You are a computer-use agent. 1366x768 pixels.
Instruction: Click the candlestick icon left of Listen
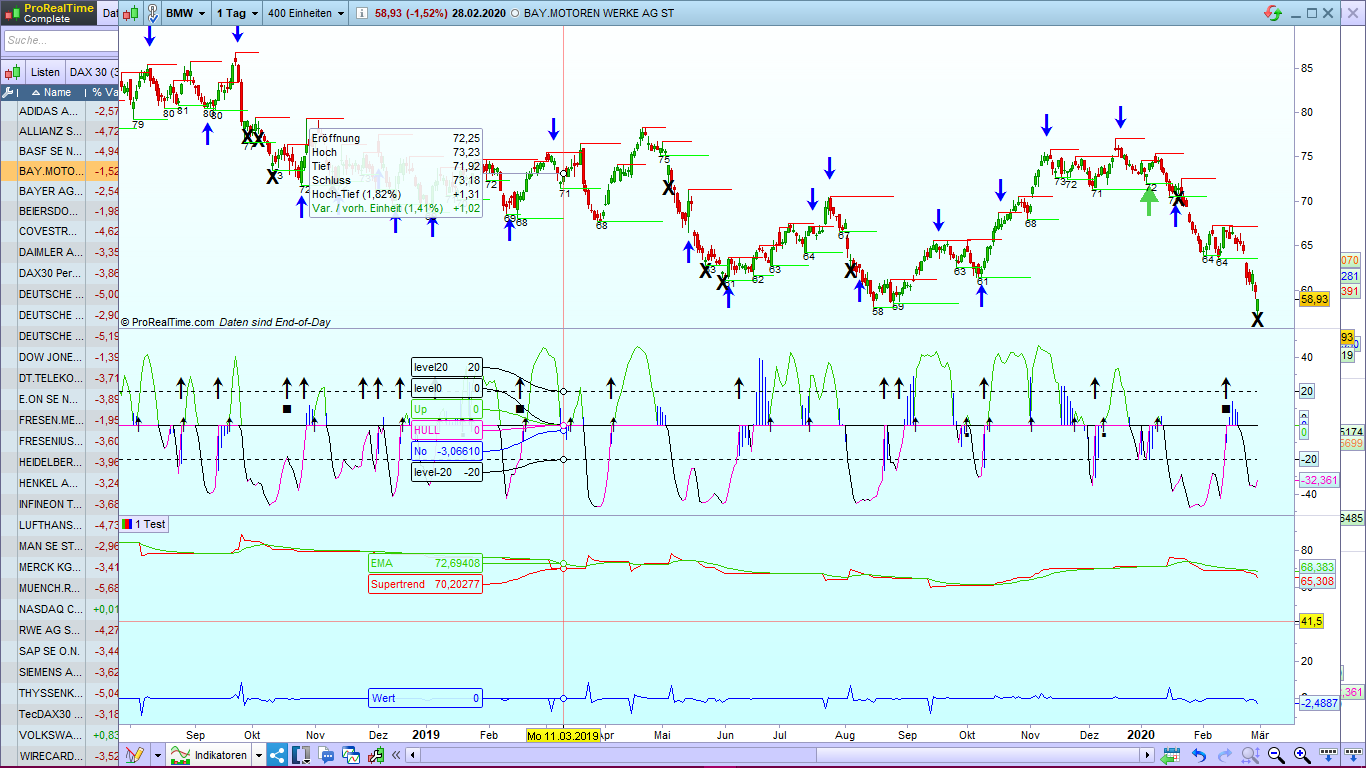14,72
